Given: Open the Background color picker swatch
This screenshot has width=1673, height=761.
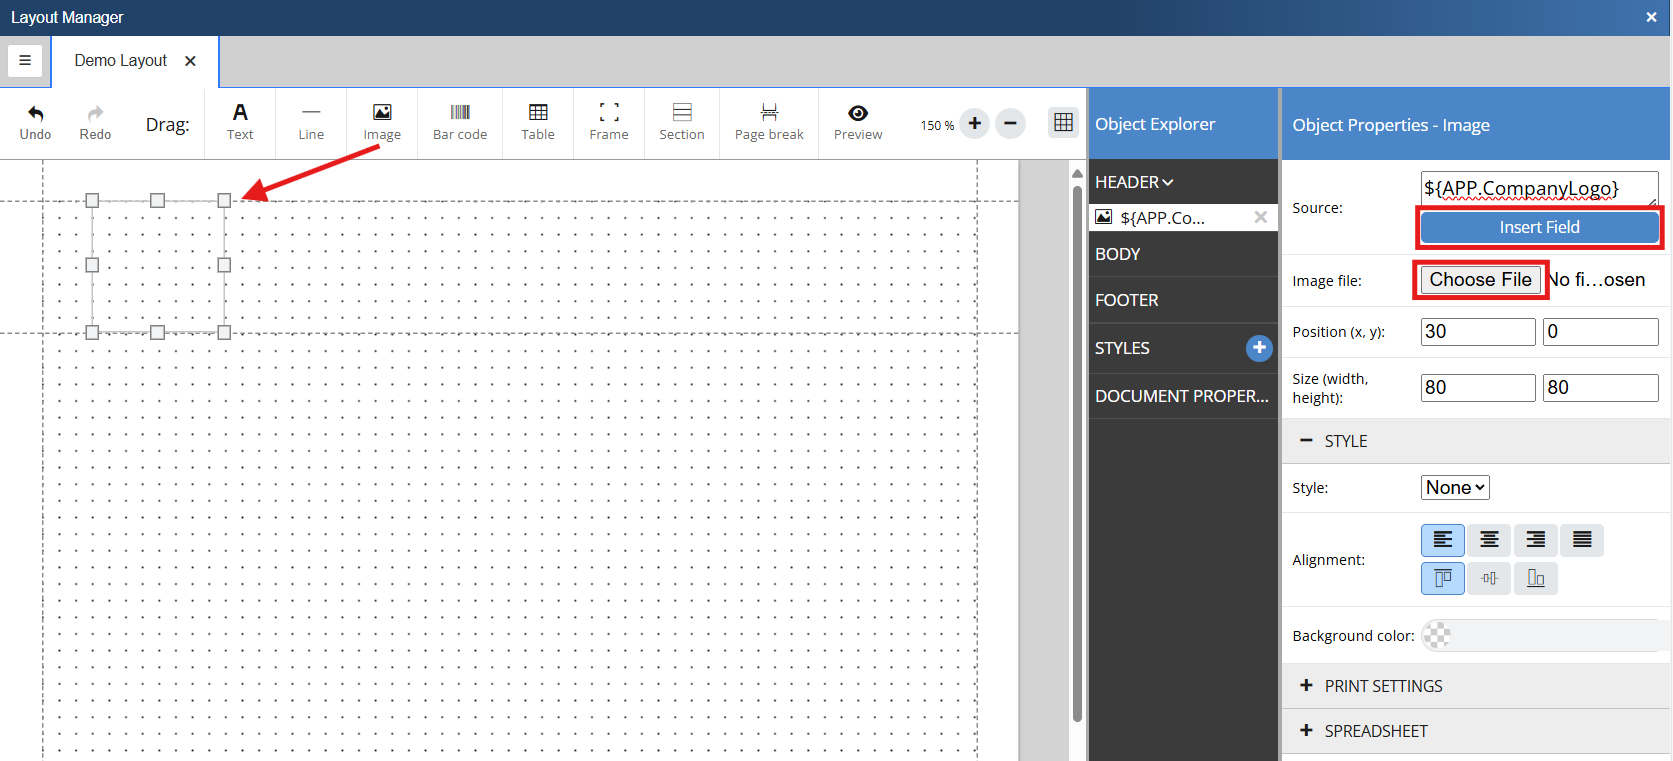Looking at the screenshot, I should 1437,635.
